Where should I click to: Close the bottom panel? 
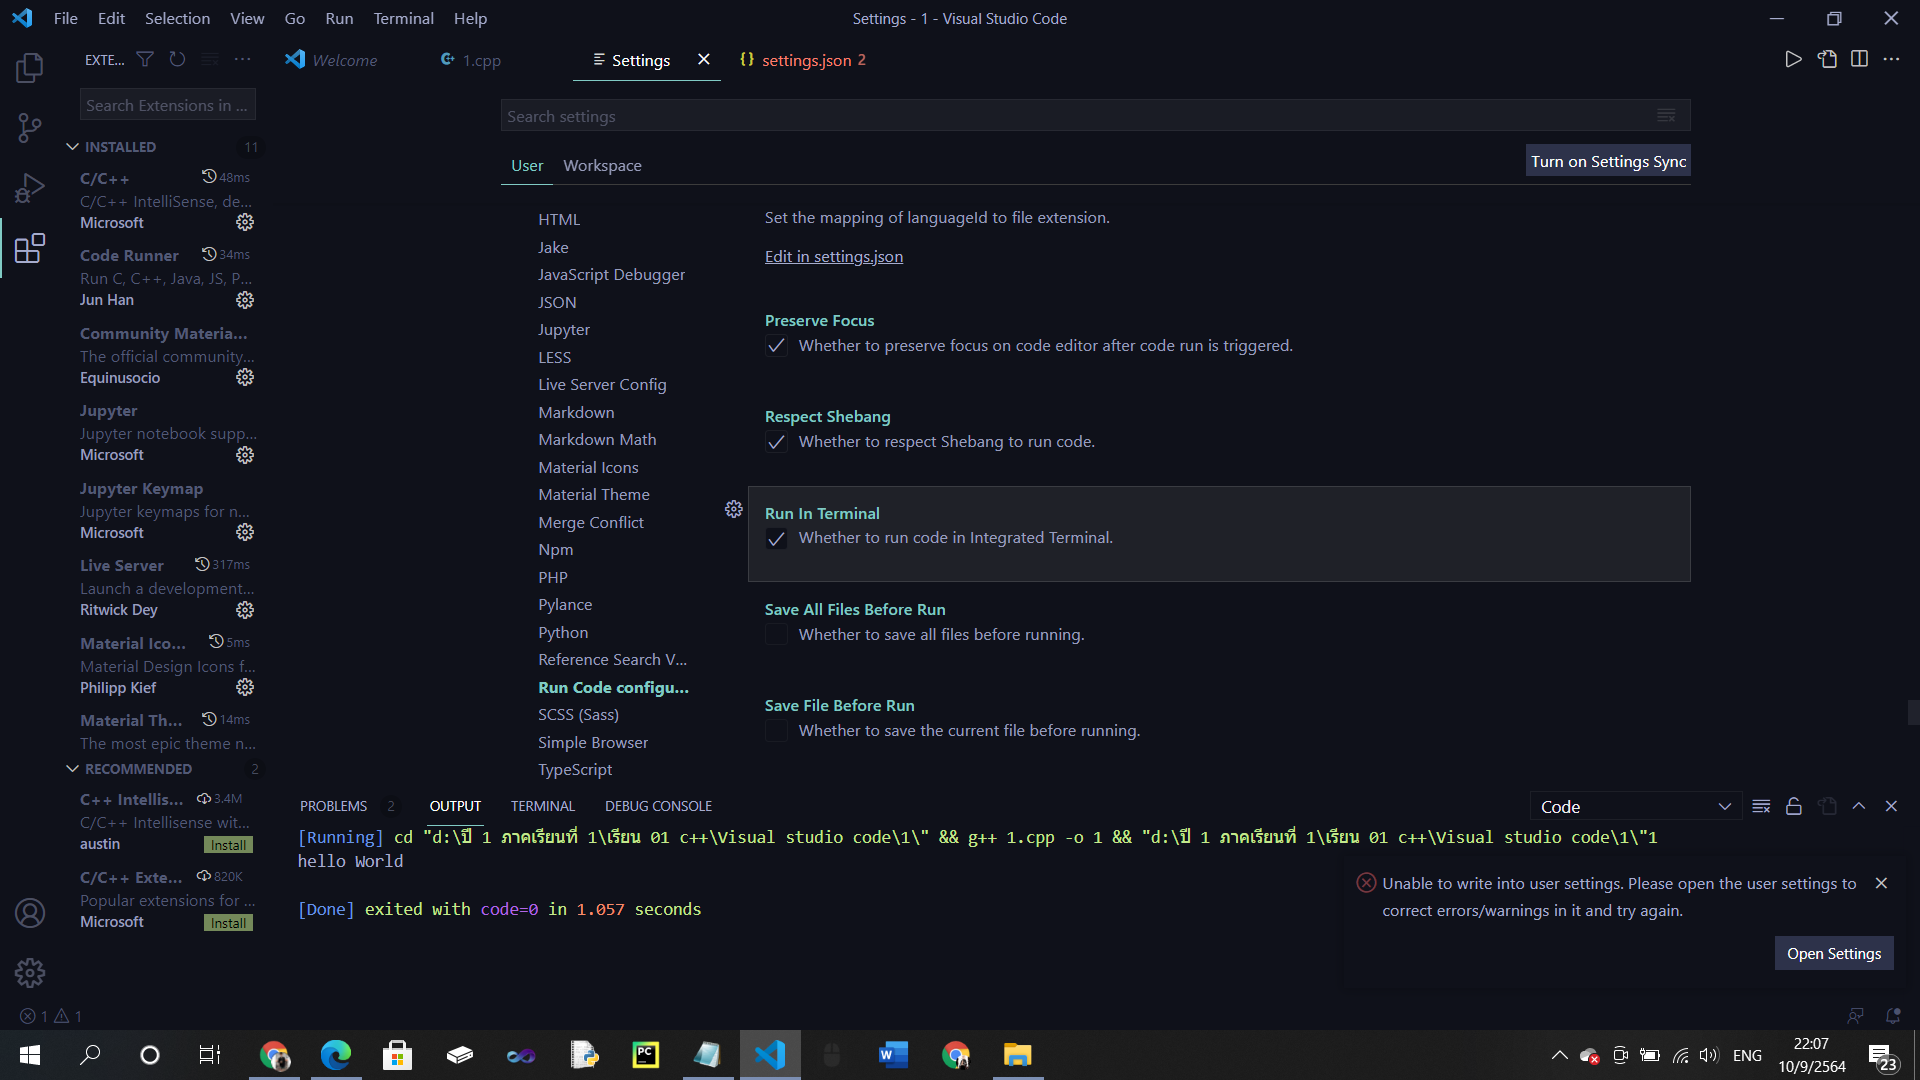tap(1891, 807)
